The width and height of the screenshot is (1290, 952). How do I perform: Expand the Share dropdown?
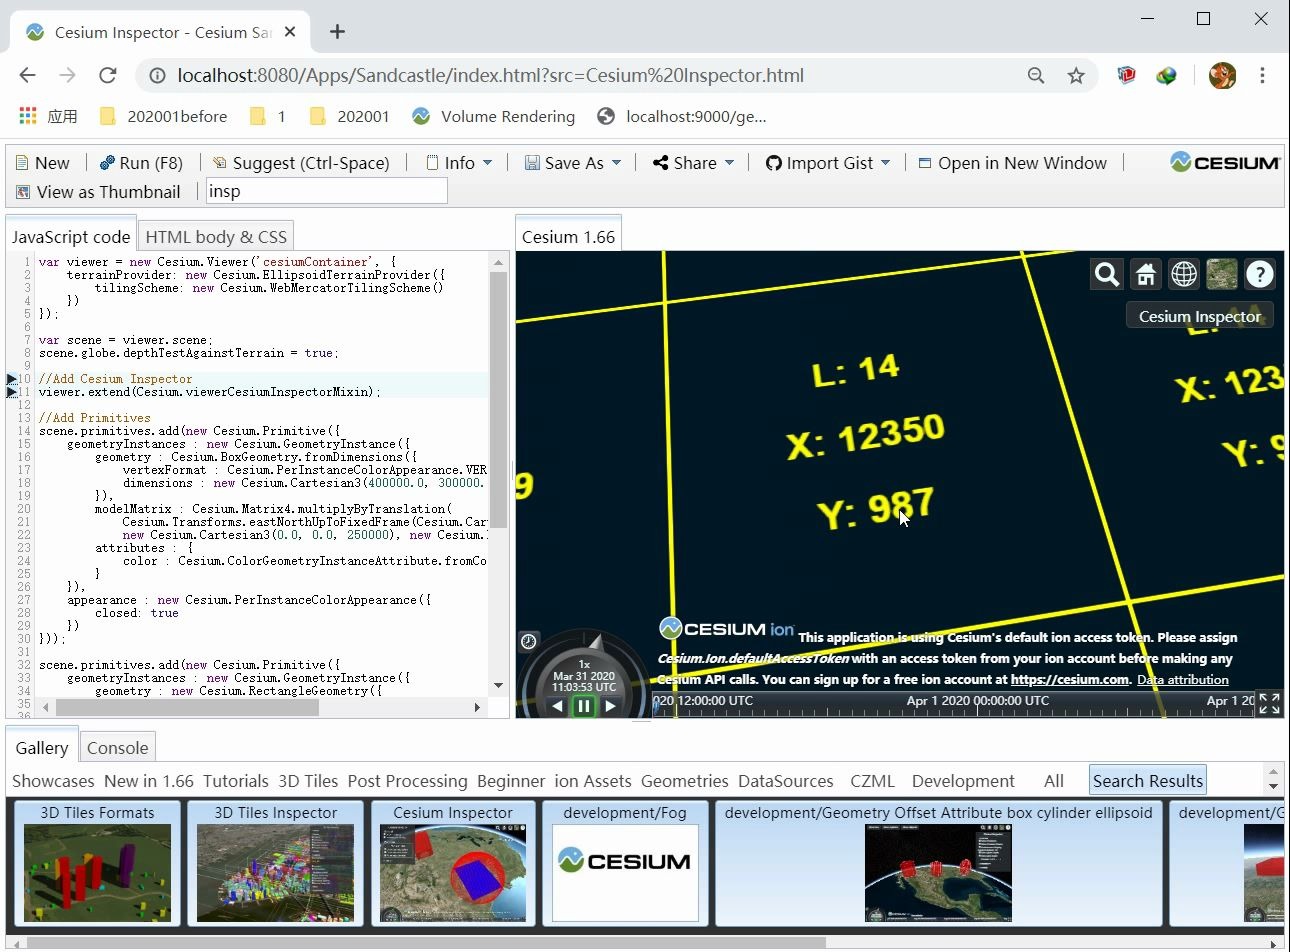coord(694,163)
